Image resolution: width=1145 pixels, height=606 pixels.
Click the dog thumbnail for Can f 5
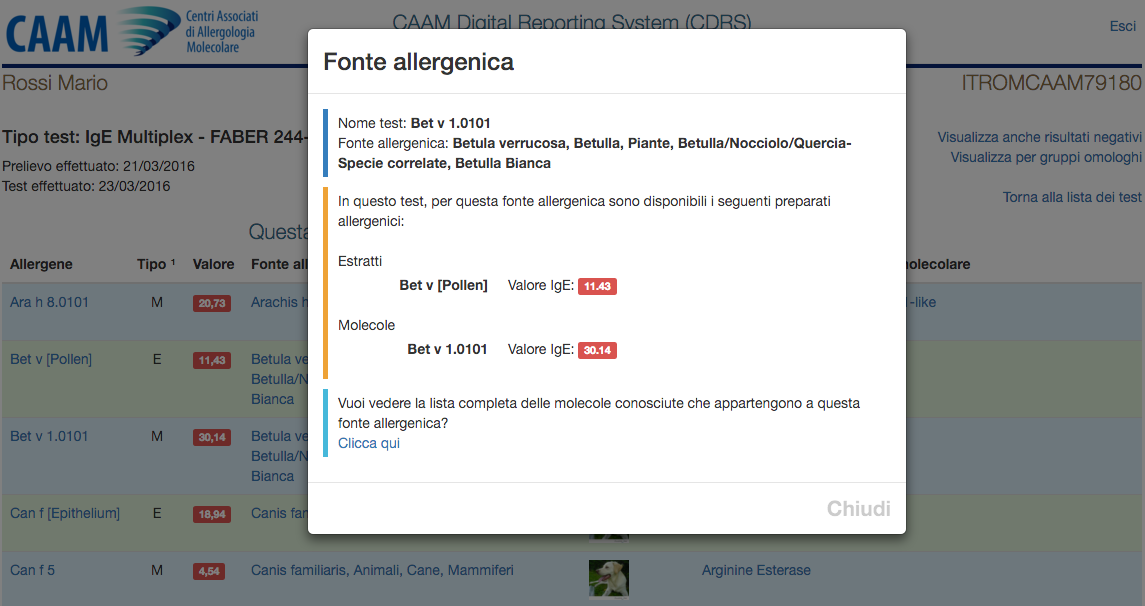click(x=608, y=578)
